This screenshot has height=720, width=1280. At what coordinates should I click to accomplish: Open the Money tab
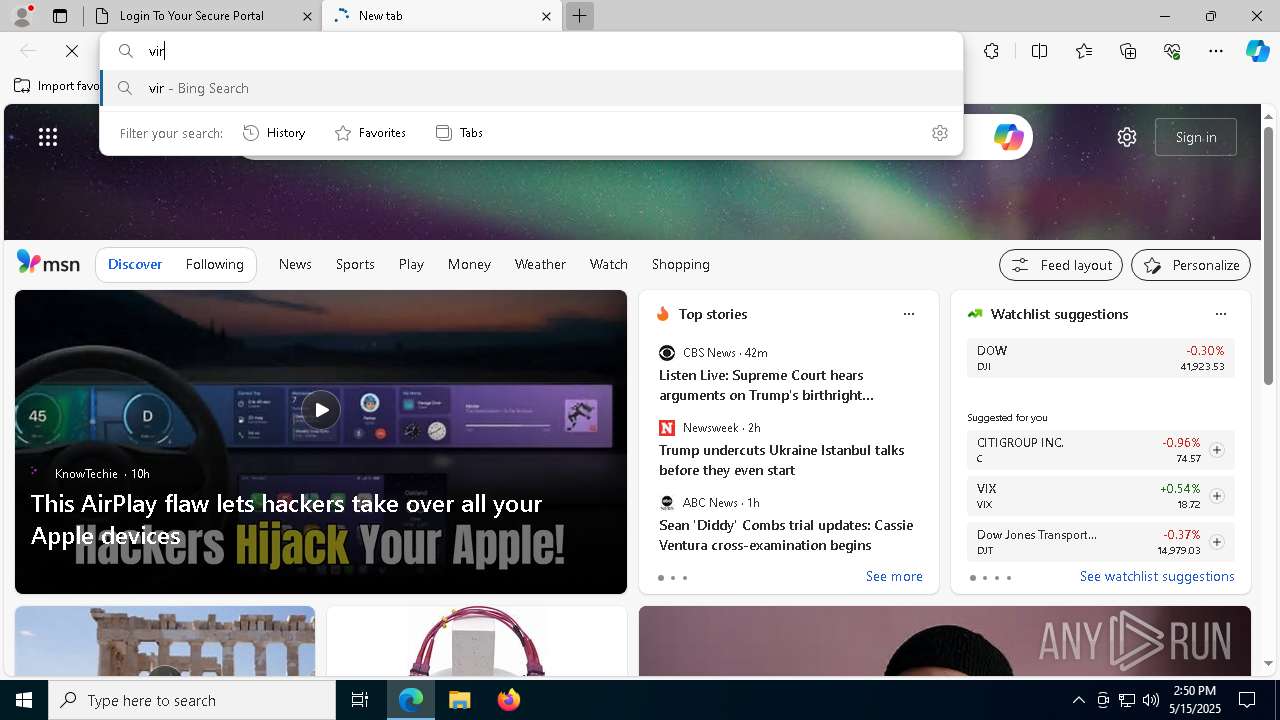pyautogui.click(x=469, y=264)
